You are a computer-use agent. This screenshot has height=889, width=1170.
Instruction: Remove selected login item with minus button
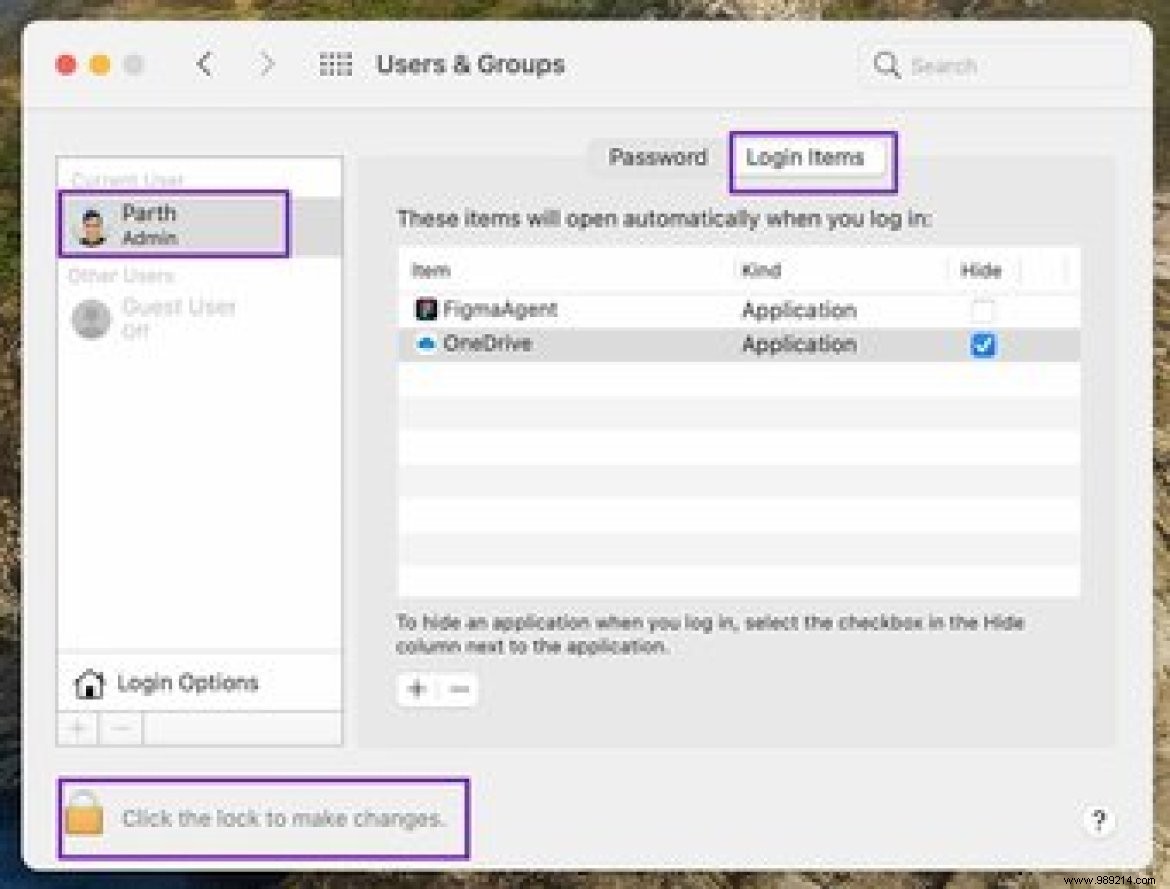(x=458, y=689)
